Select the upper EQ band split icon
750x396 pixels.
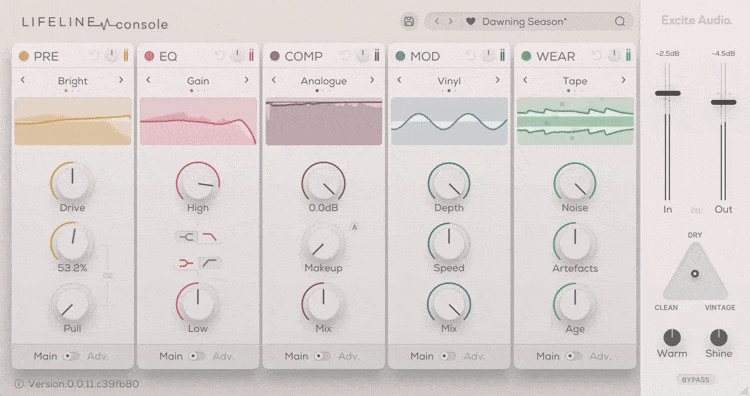click(187, 237)
